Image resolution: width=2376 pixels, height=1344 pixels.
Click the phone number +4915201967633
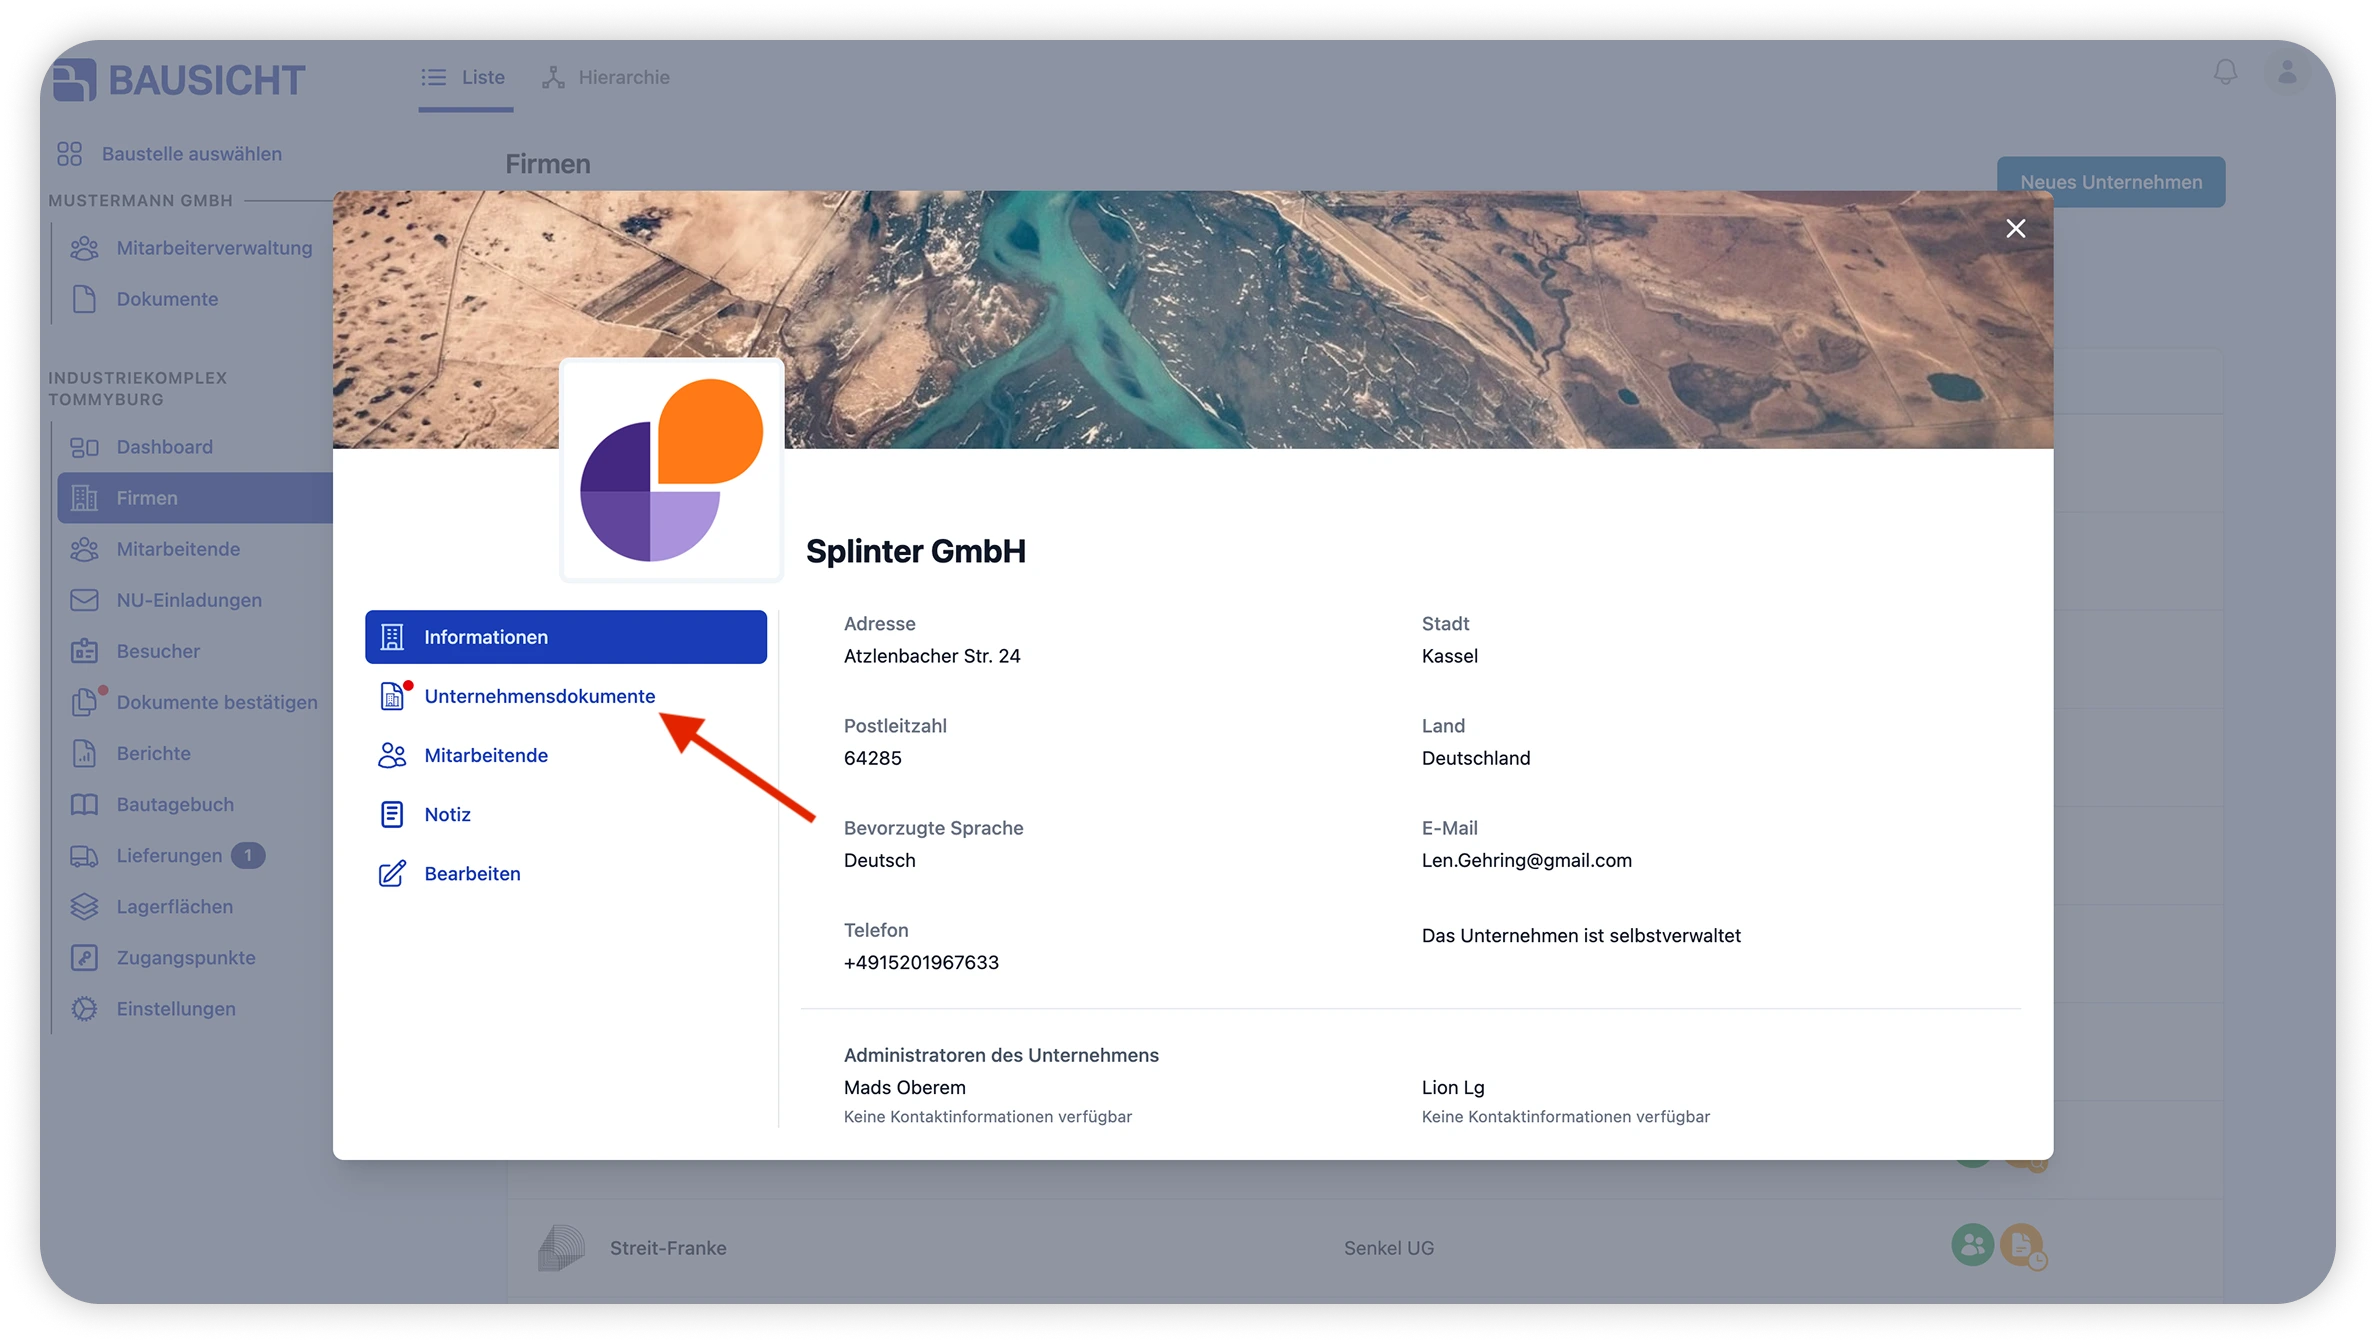coord(921,962)
